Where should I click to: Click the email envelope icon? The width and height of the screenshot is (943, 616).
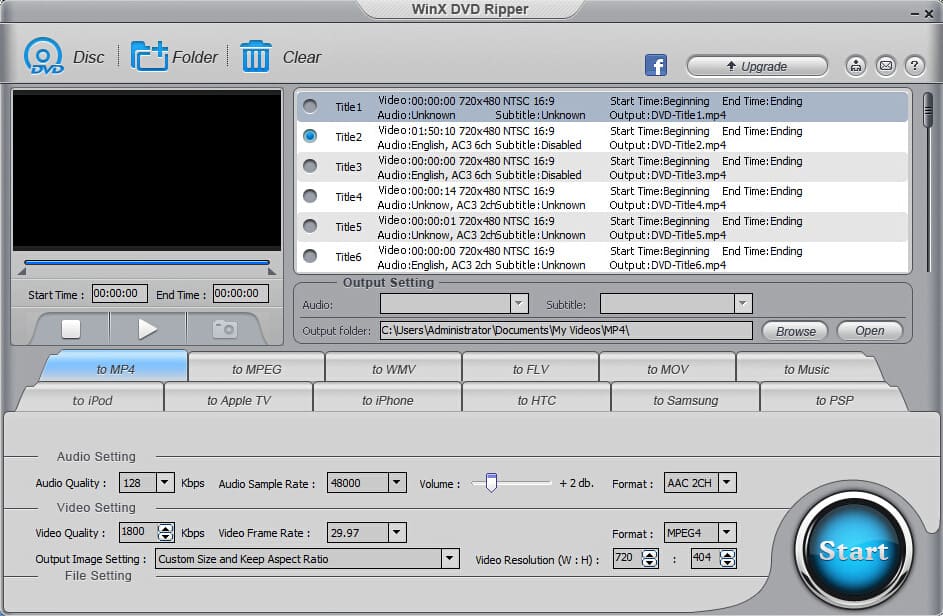[885, 66]
